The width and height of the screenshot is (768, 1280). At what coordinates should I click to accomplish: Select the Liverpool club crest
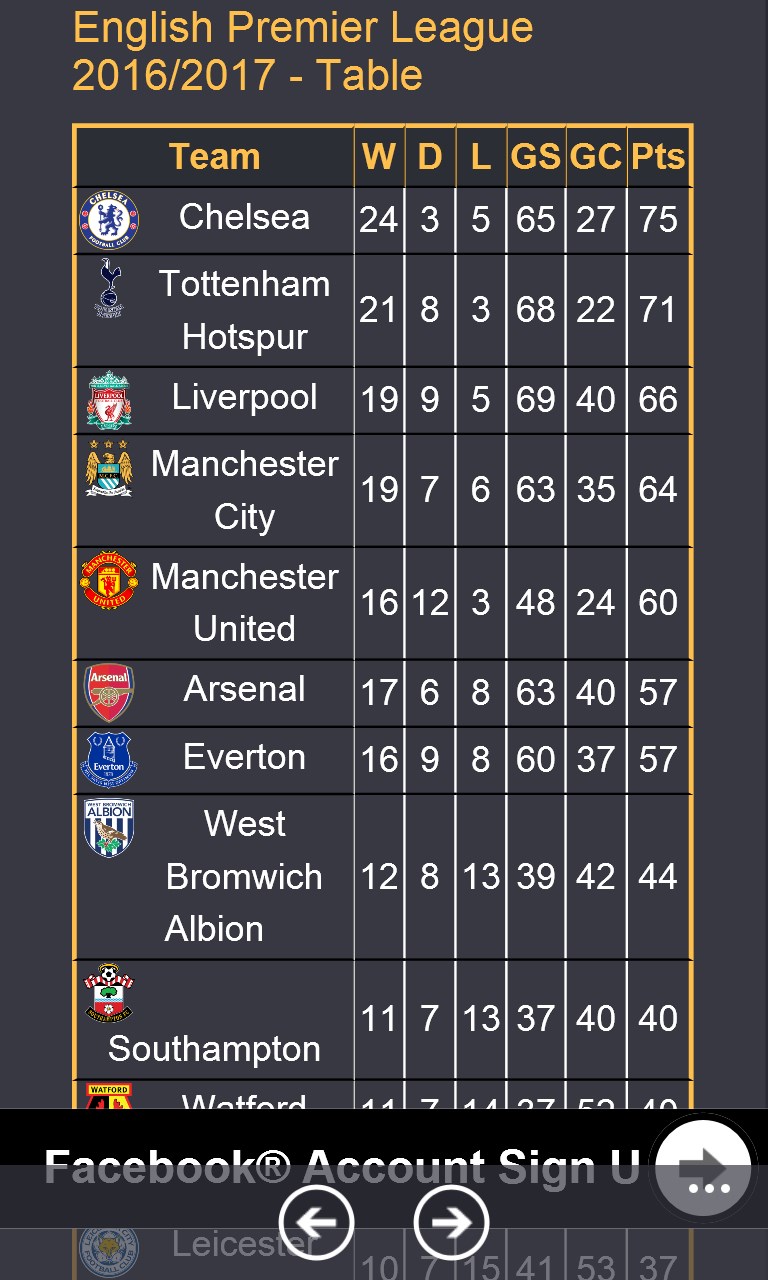click(109, 400)
